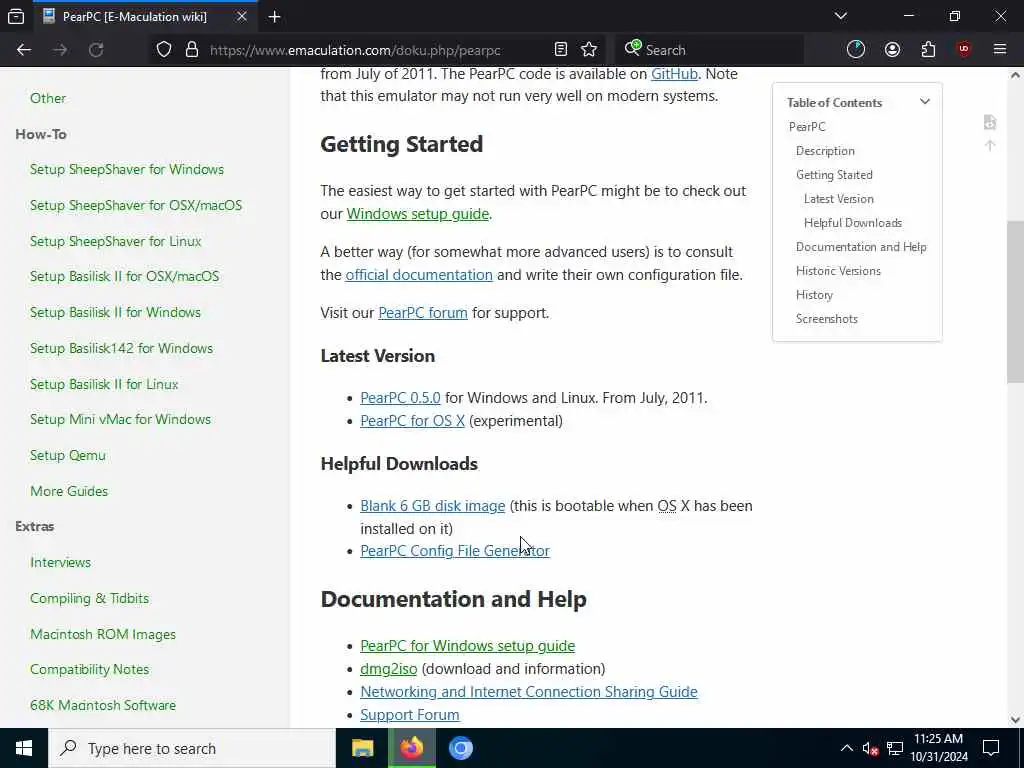Go back to the previous page
The height and width of the screenshot is (768, 1024).
pyautogui.click(x=24, y=50)
